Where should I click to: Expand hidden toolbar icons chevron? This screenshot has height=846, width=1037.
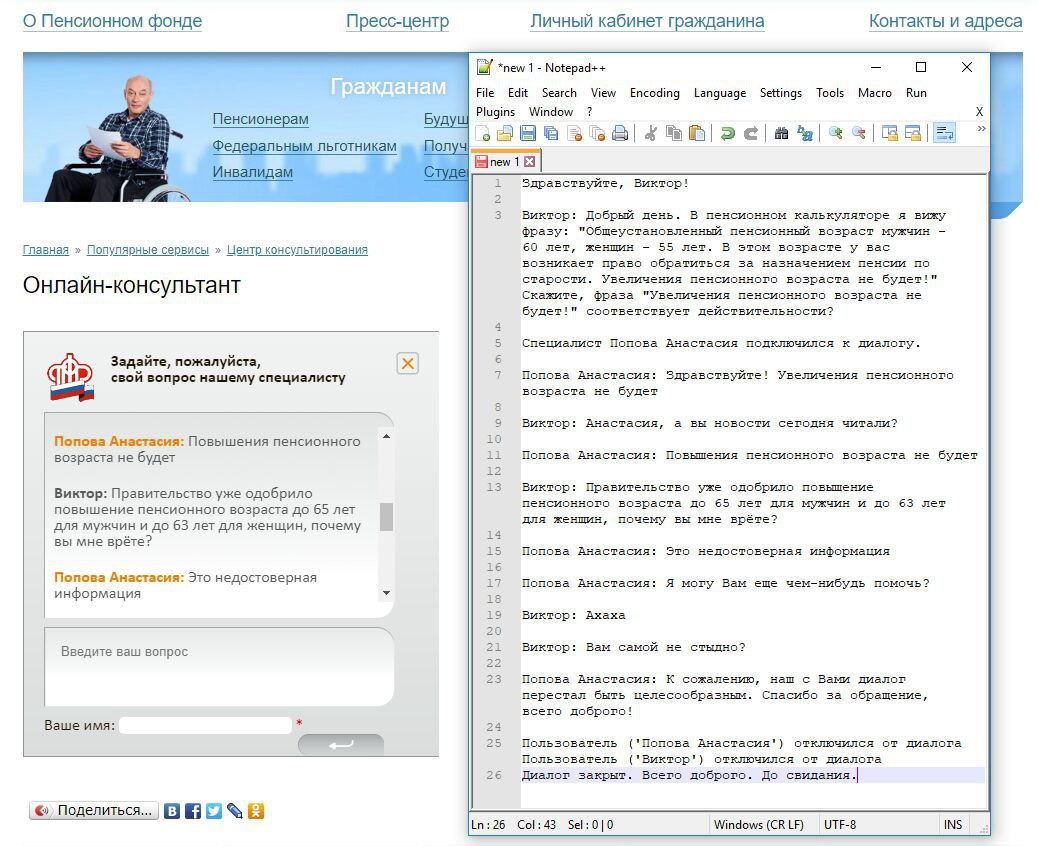click(981, 128)
